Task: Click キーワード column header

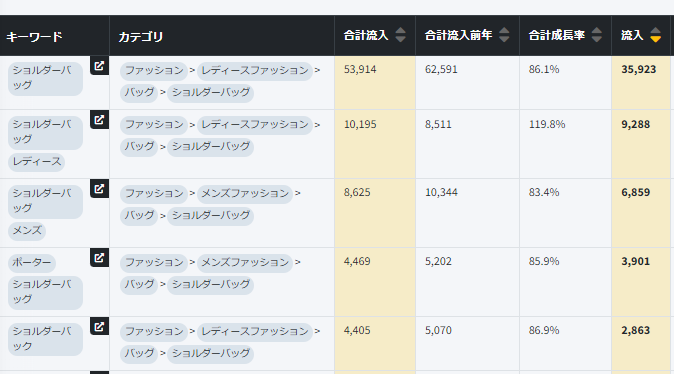Action: tap(34, 37)
